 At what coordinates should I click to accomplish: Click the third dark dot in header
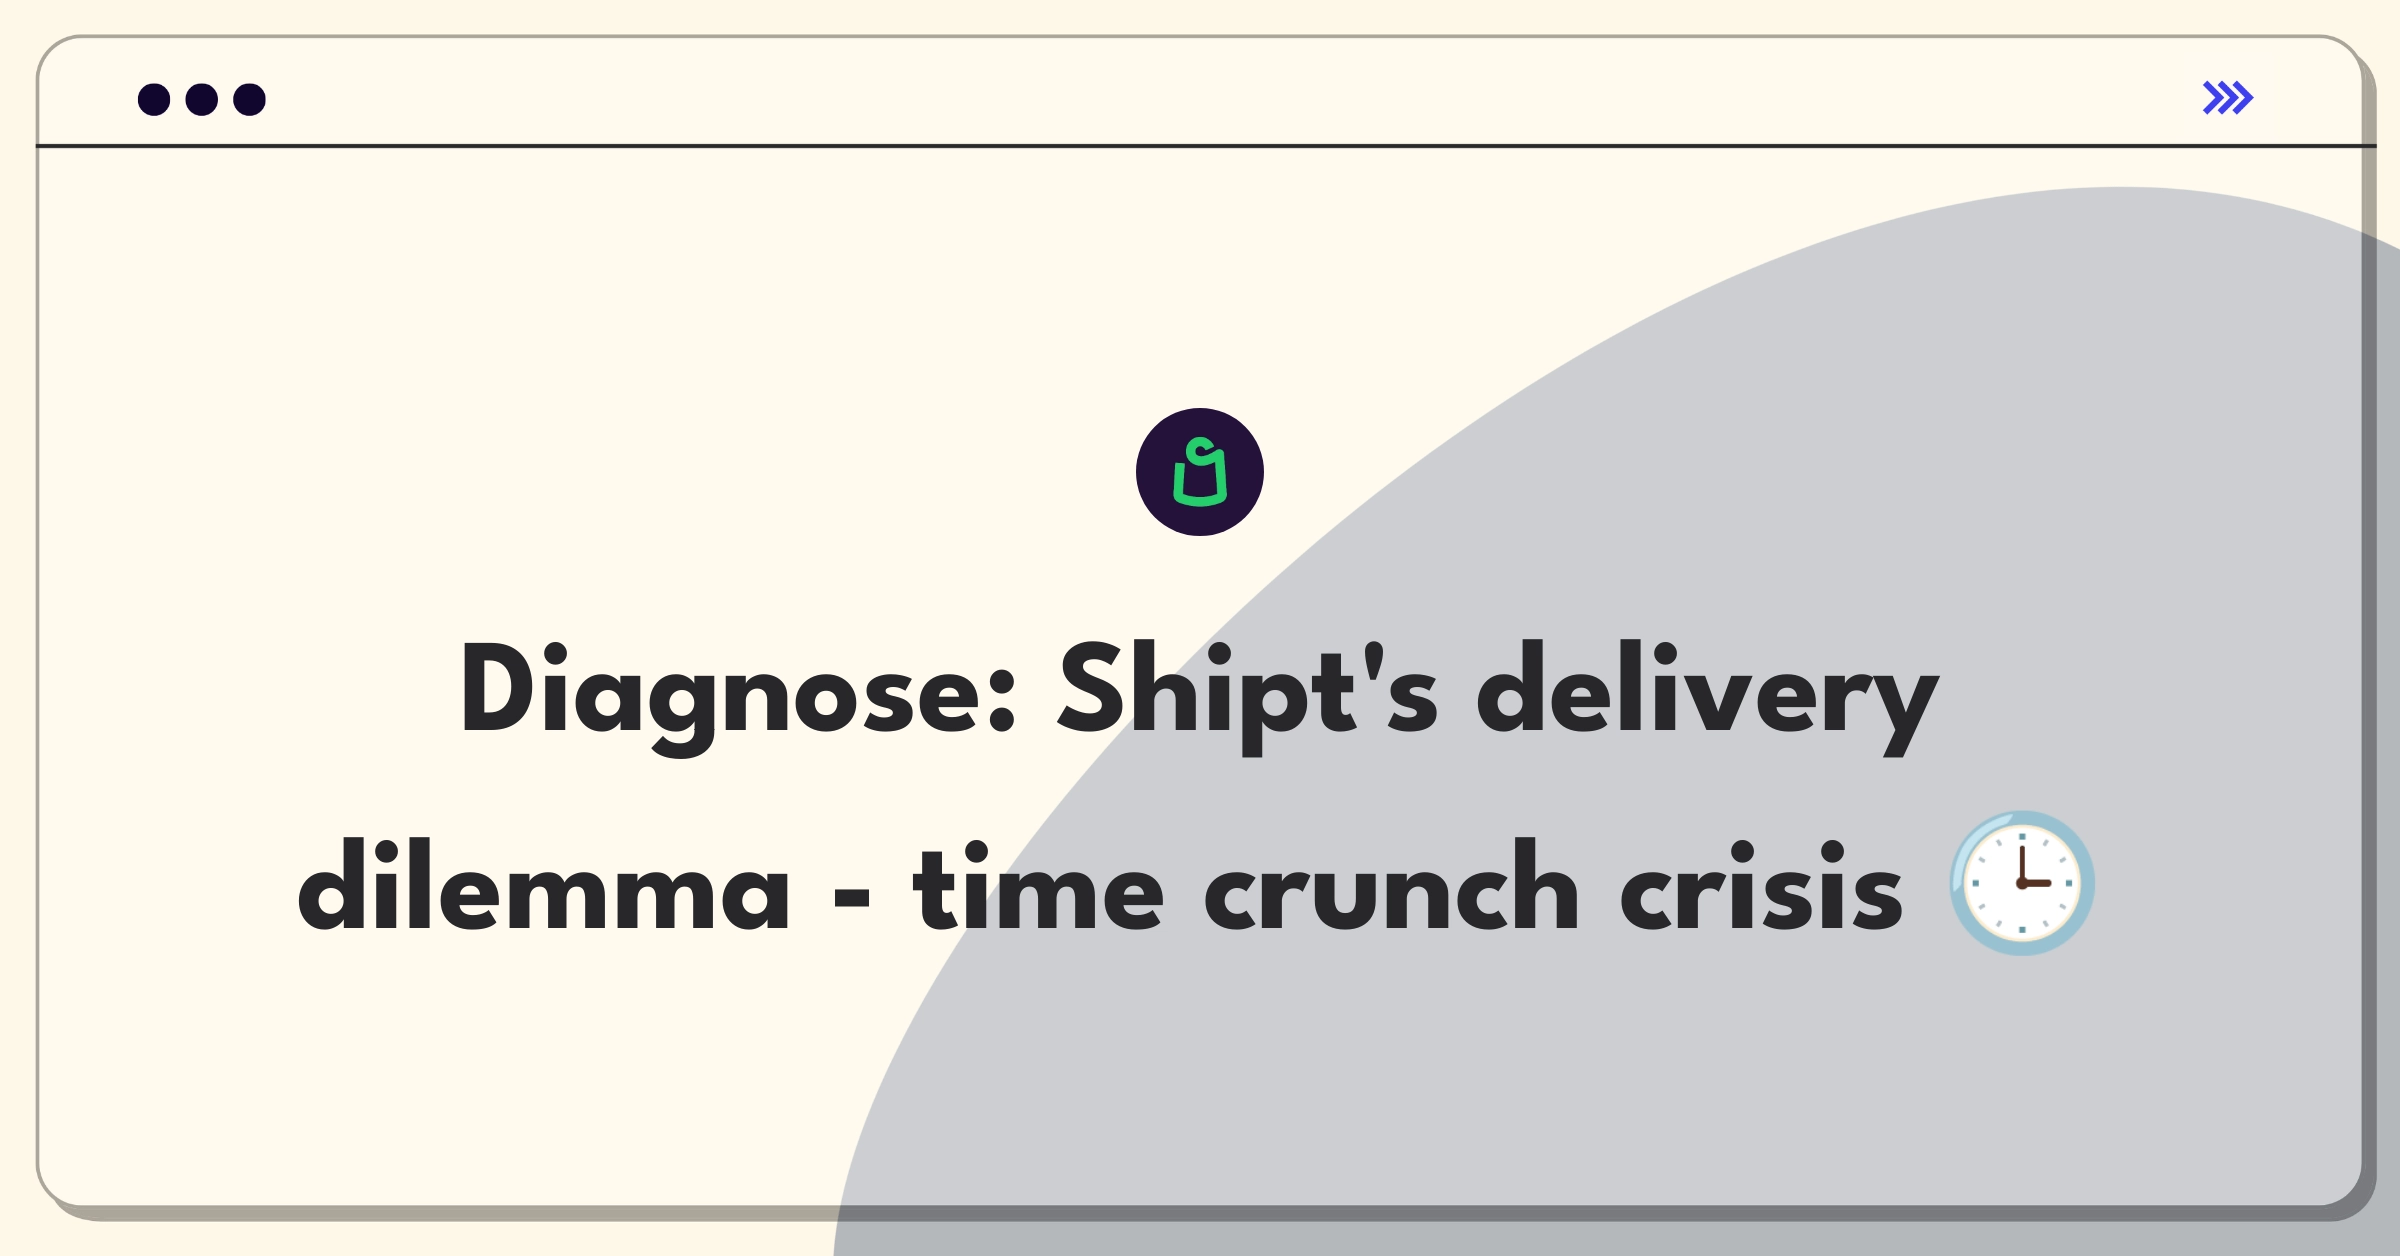pyautogui.click(x=250, y=99)
